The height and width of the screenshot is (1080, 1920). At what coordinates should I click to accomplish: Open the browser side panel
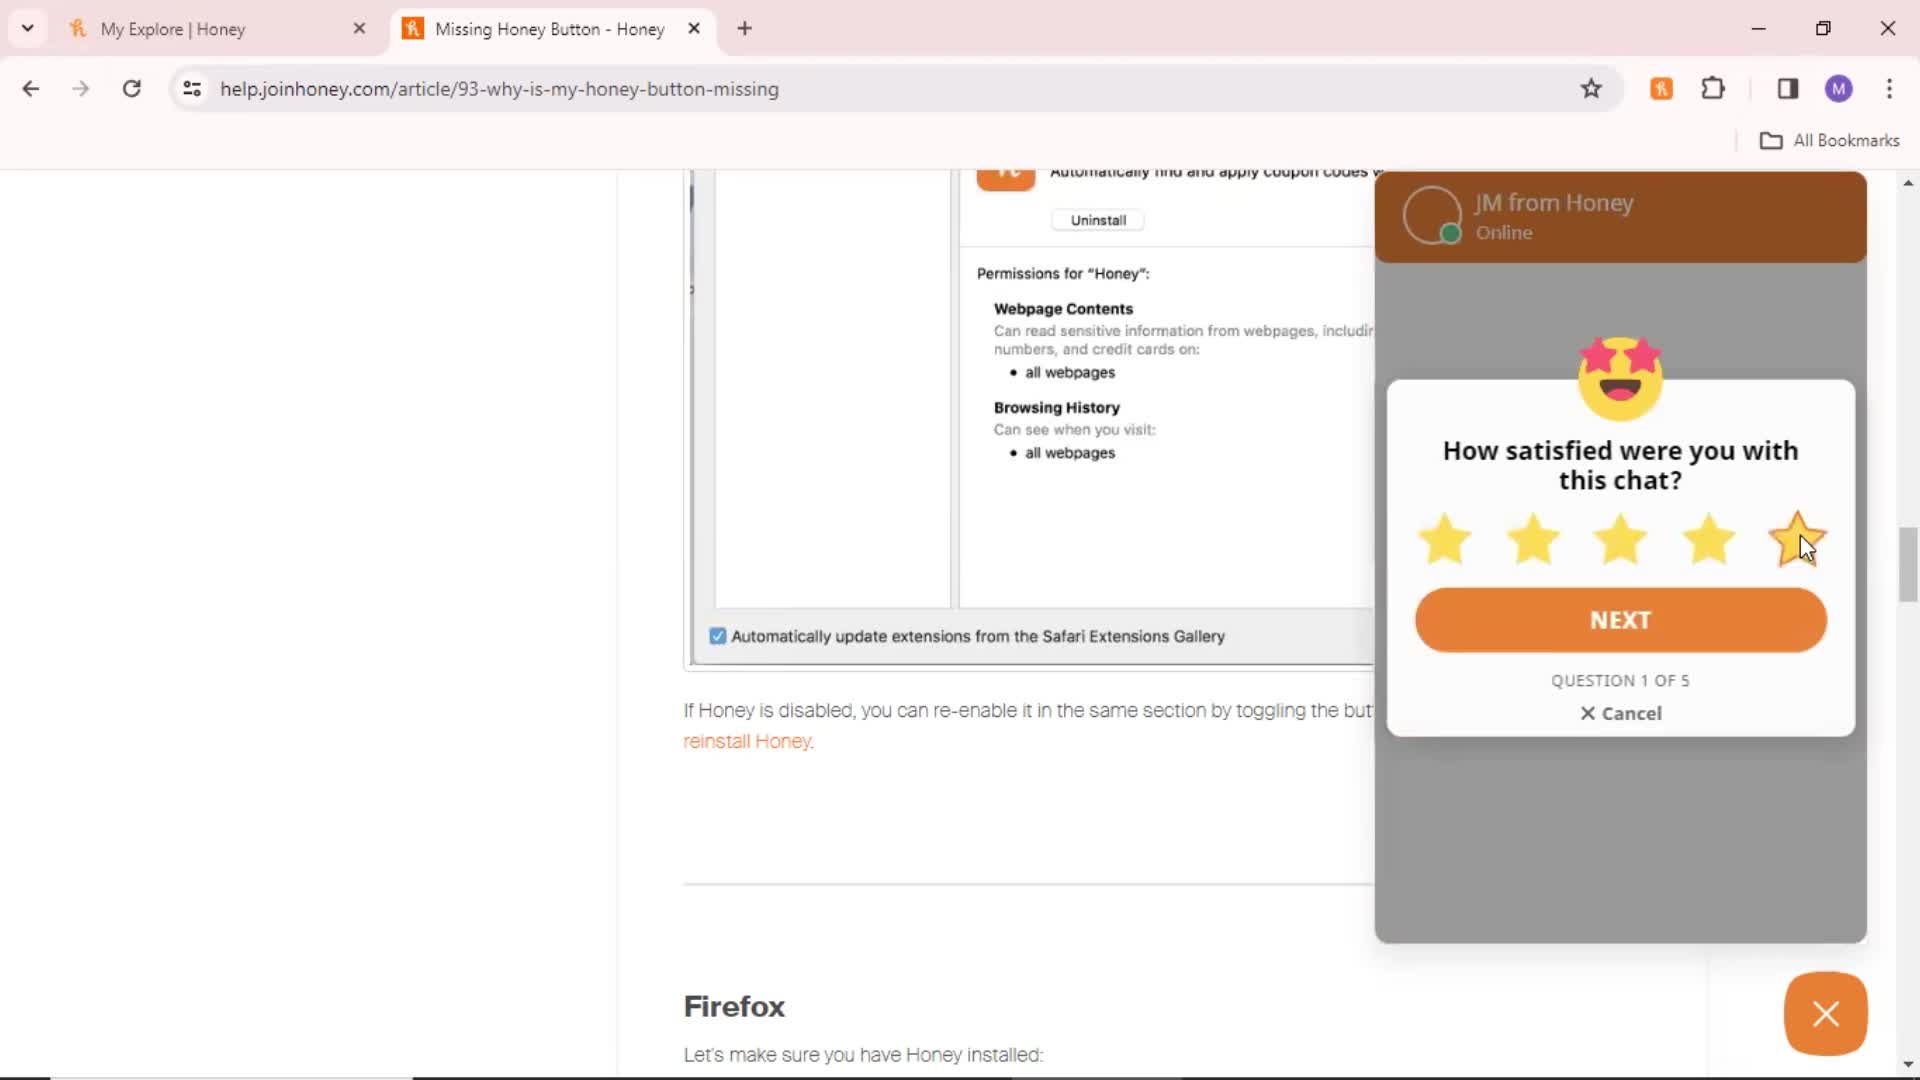click(x=1788, y=89)
